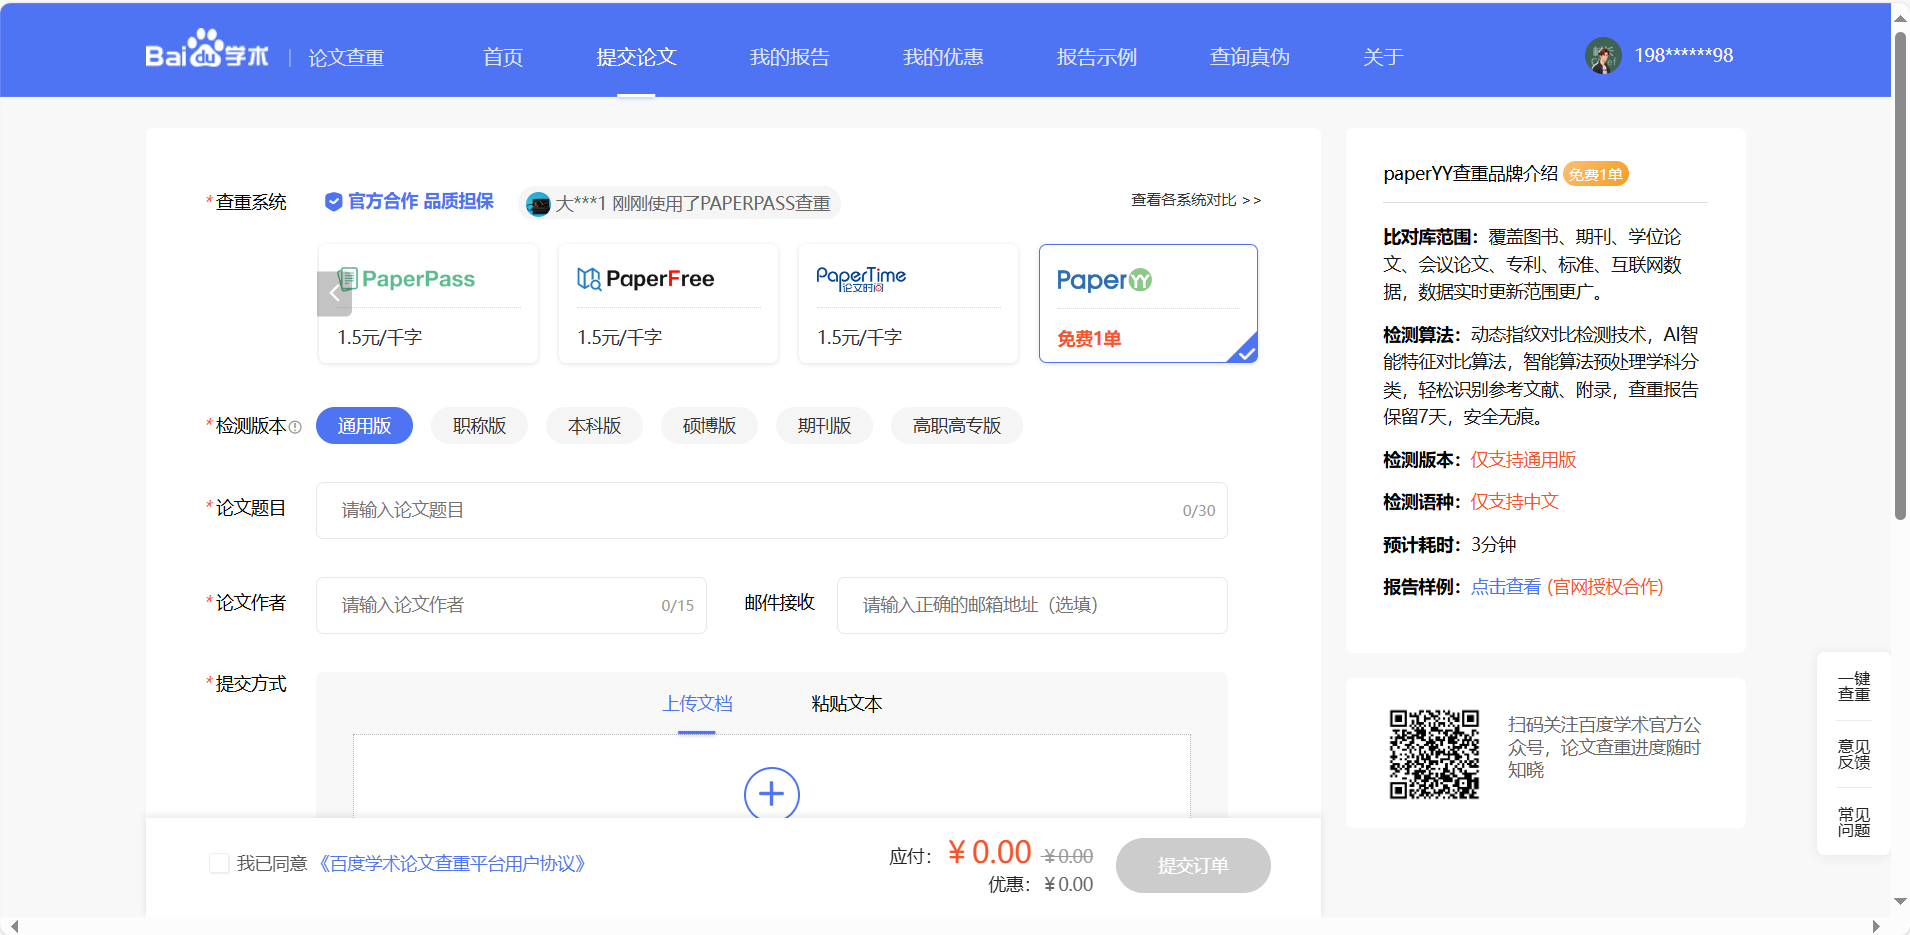Select the PaperYY free order card
The height and width of the screenshot is (935, 1910).
click(x=1148, y=303)
